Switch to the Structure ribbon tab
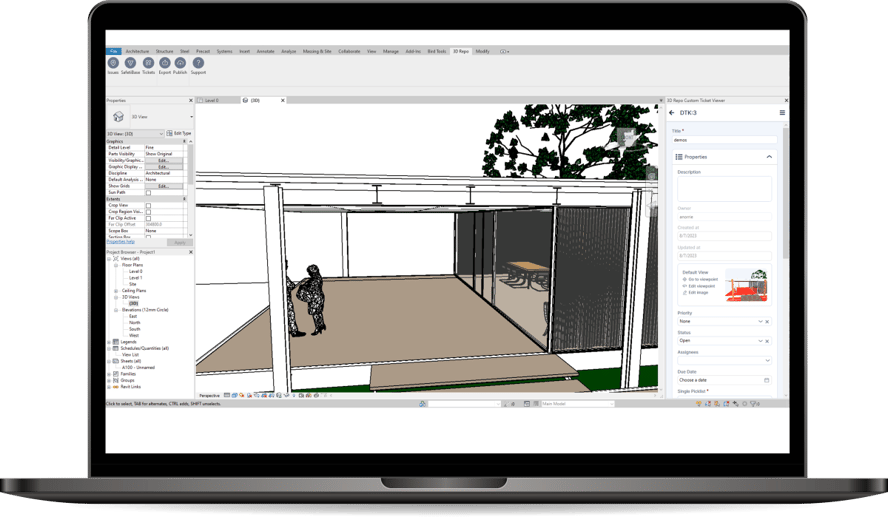 click(x=165, y=51)
